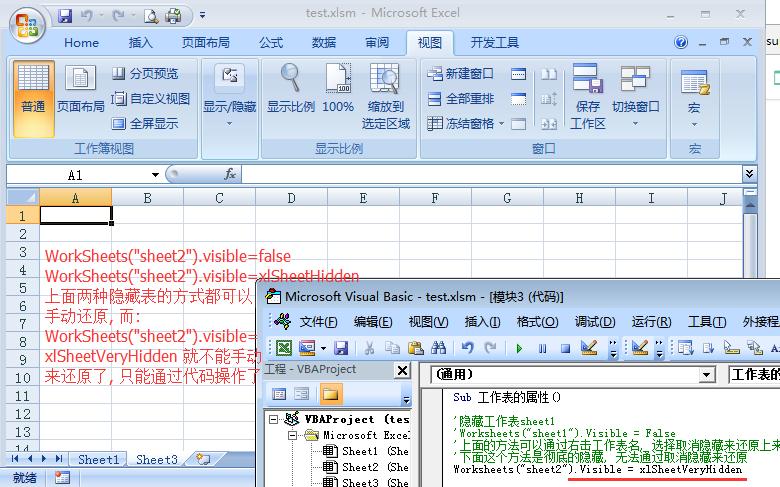Open the 插入 ribbon tab
The image size is (780, 487).
pos(141,43)
